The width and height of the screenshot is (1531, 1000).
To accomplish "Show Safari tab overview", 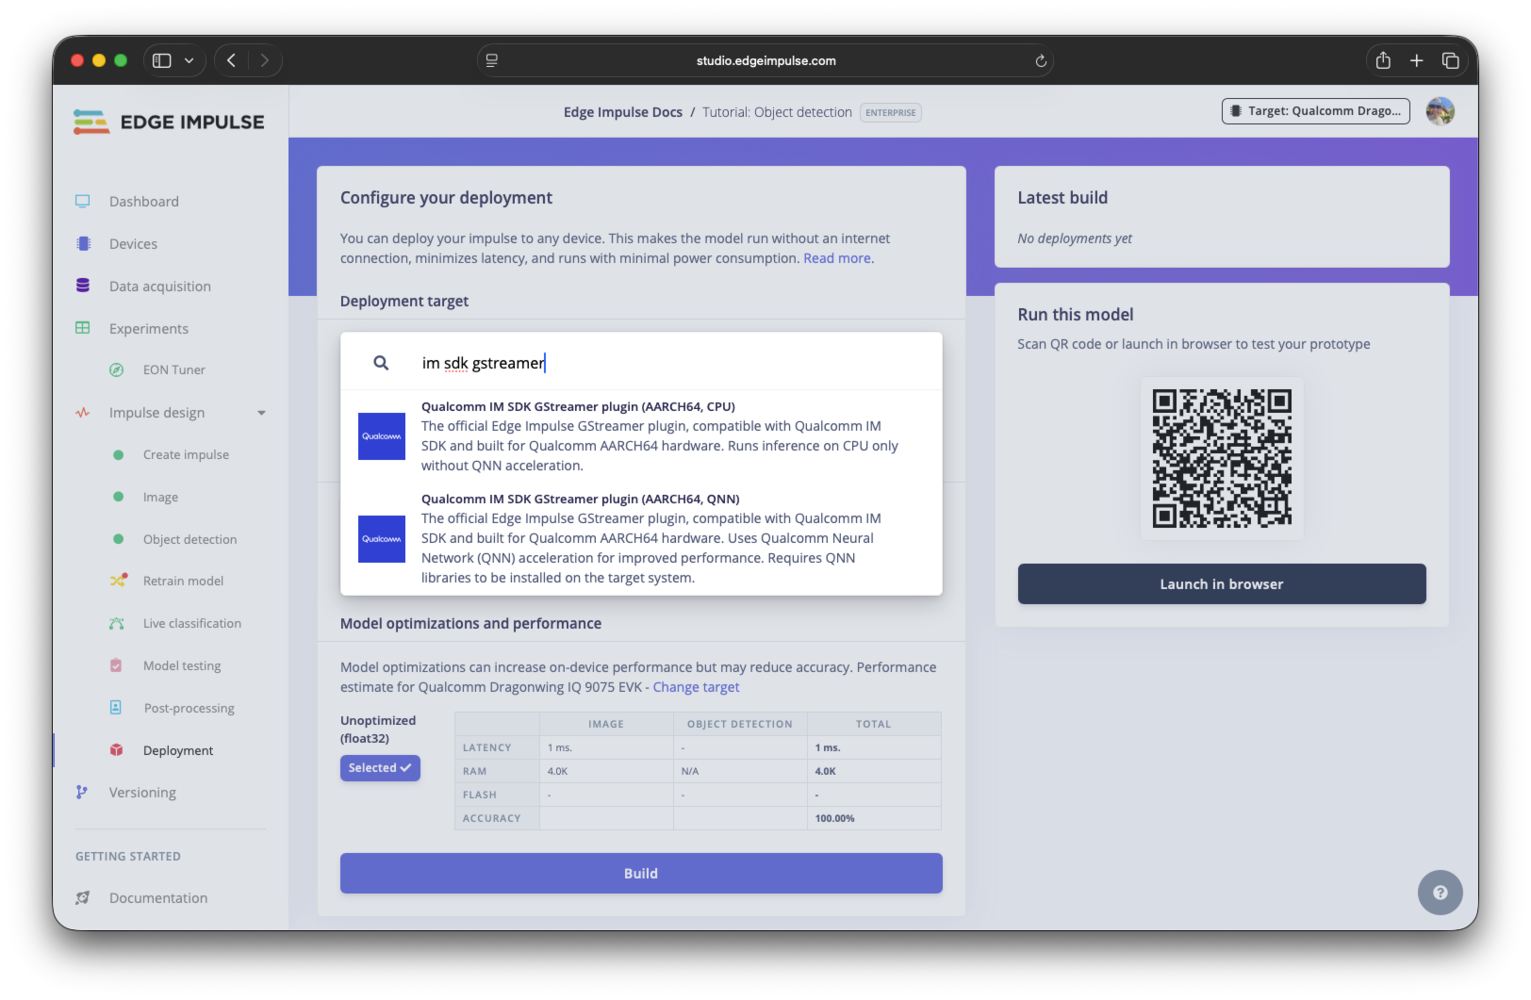I will 1450,61.
